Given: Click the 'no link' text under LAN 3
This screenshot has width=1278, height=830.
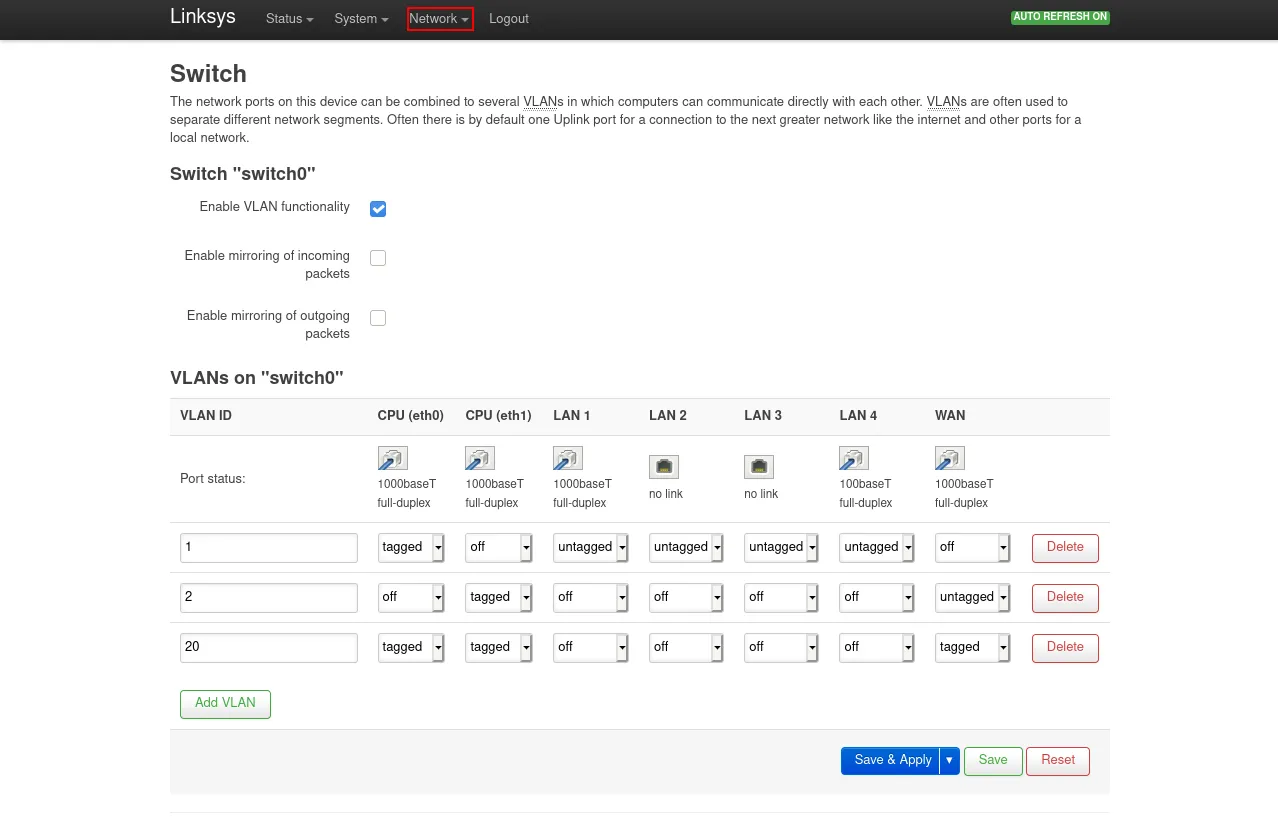Looking at the screenshot, I should (761, 495).
